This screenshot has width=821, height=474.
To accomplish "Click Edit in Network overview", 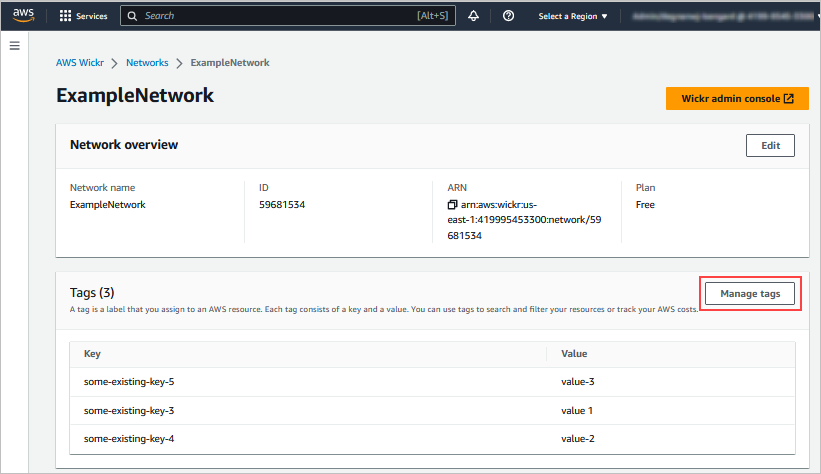I will click(770, 145).
